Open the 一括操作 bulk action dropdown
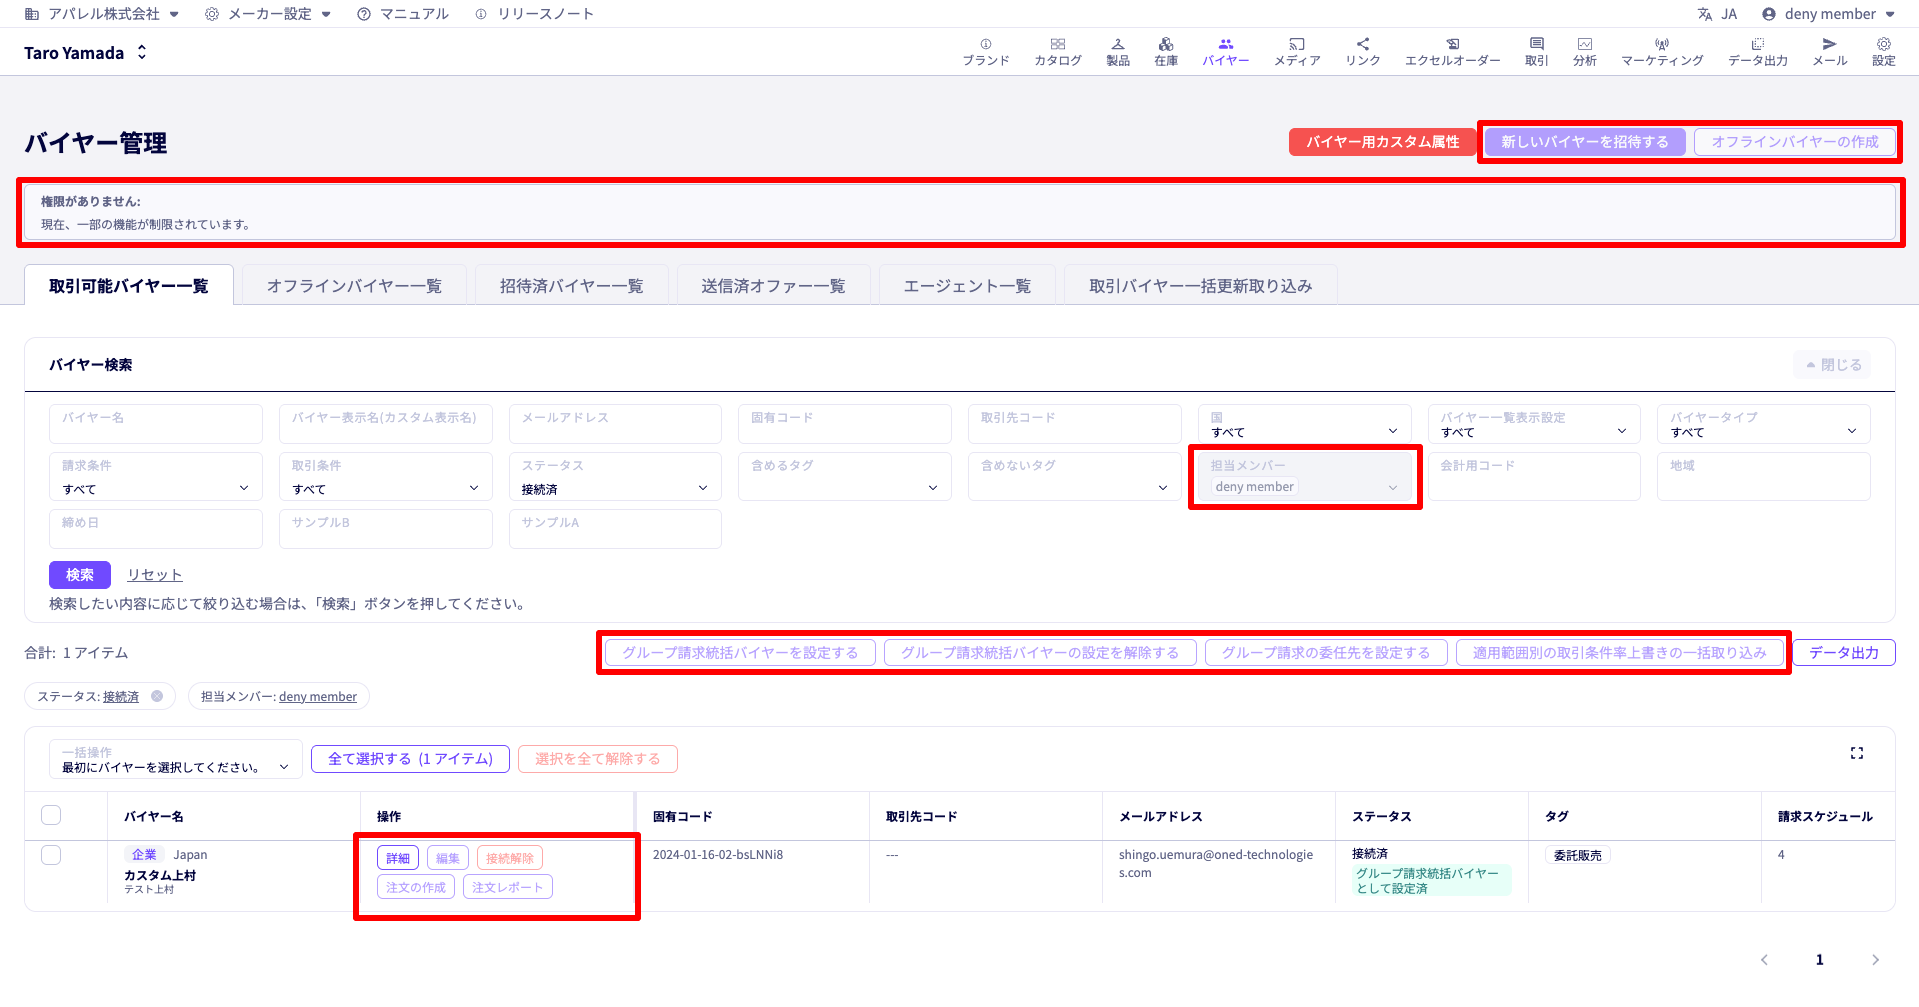The image size is (1919, 1007). pos(175,760)
